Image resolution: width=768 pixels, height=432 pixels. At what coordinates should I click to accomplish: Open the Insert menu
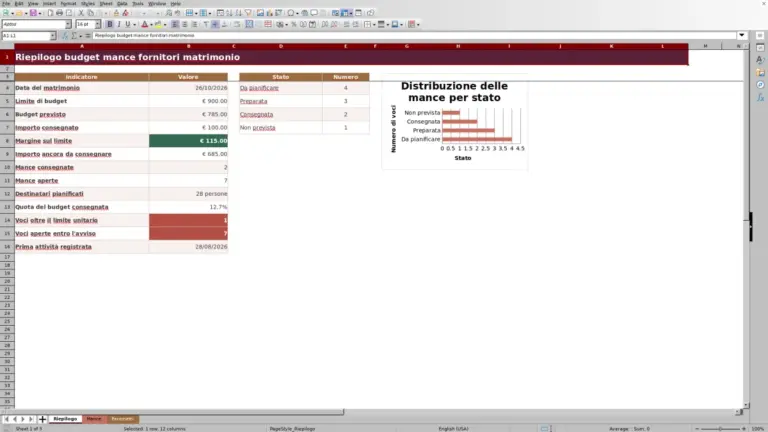pyautogui.click(x=49, y=3)
